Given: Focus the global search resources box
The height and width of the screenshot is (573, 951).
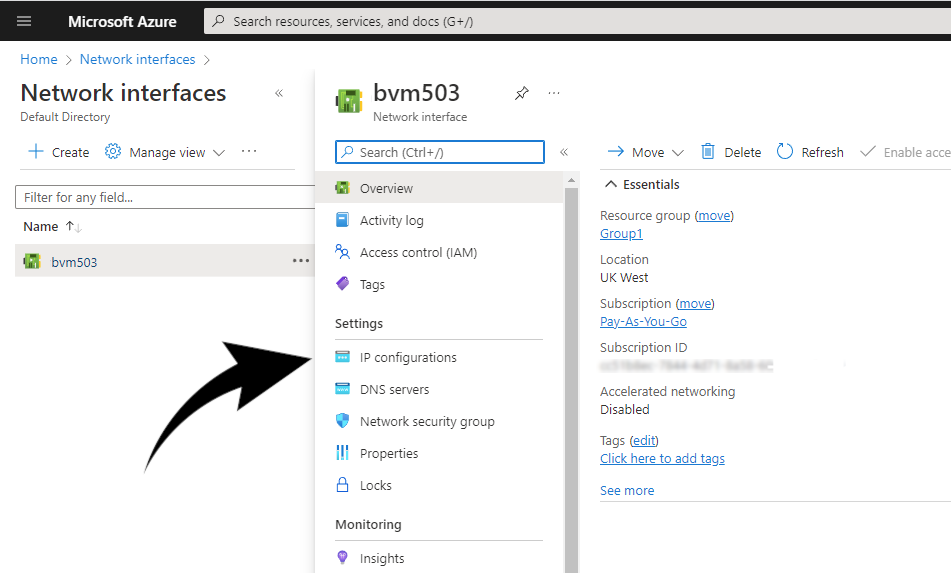Looking at the screenshot, I should 576,21.
